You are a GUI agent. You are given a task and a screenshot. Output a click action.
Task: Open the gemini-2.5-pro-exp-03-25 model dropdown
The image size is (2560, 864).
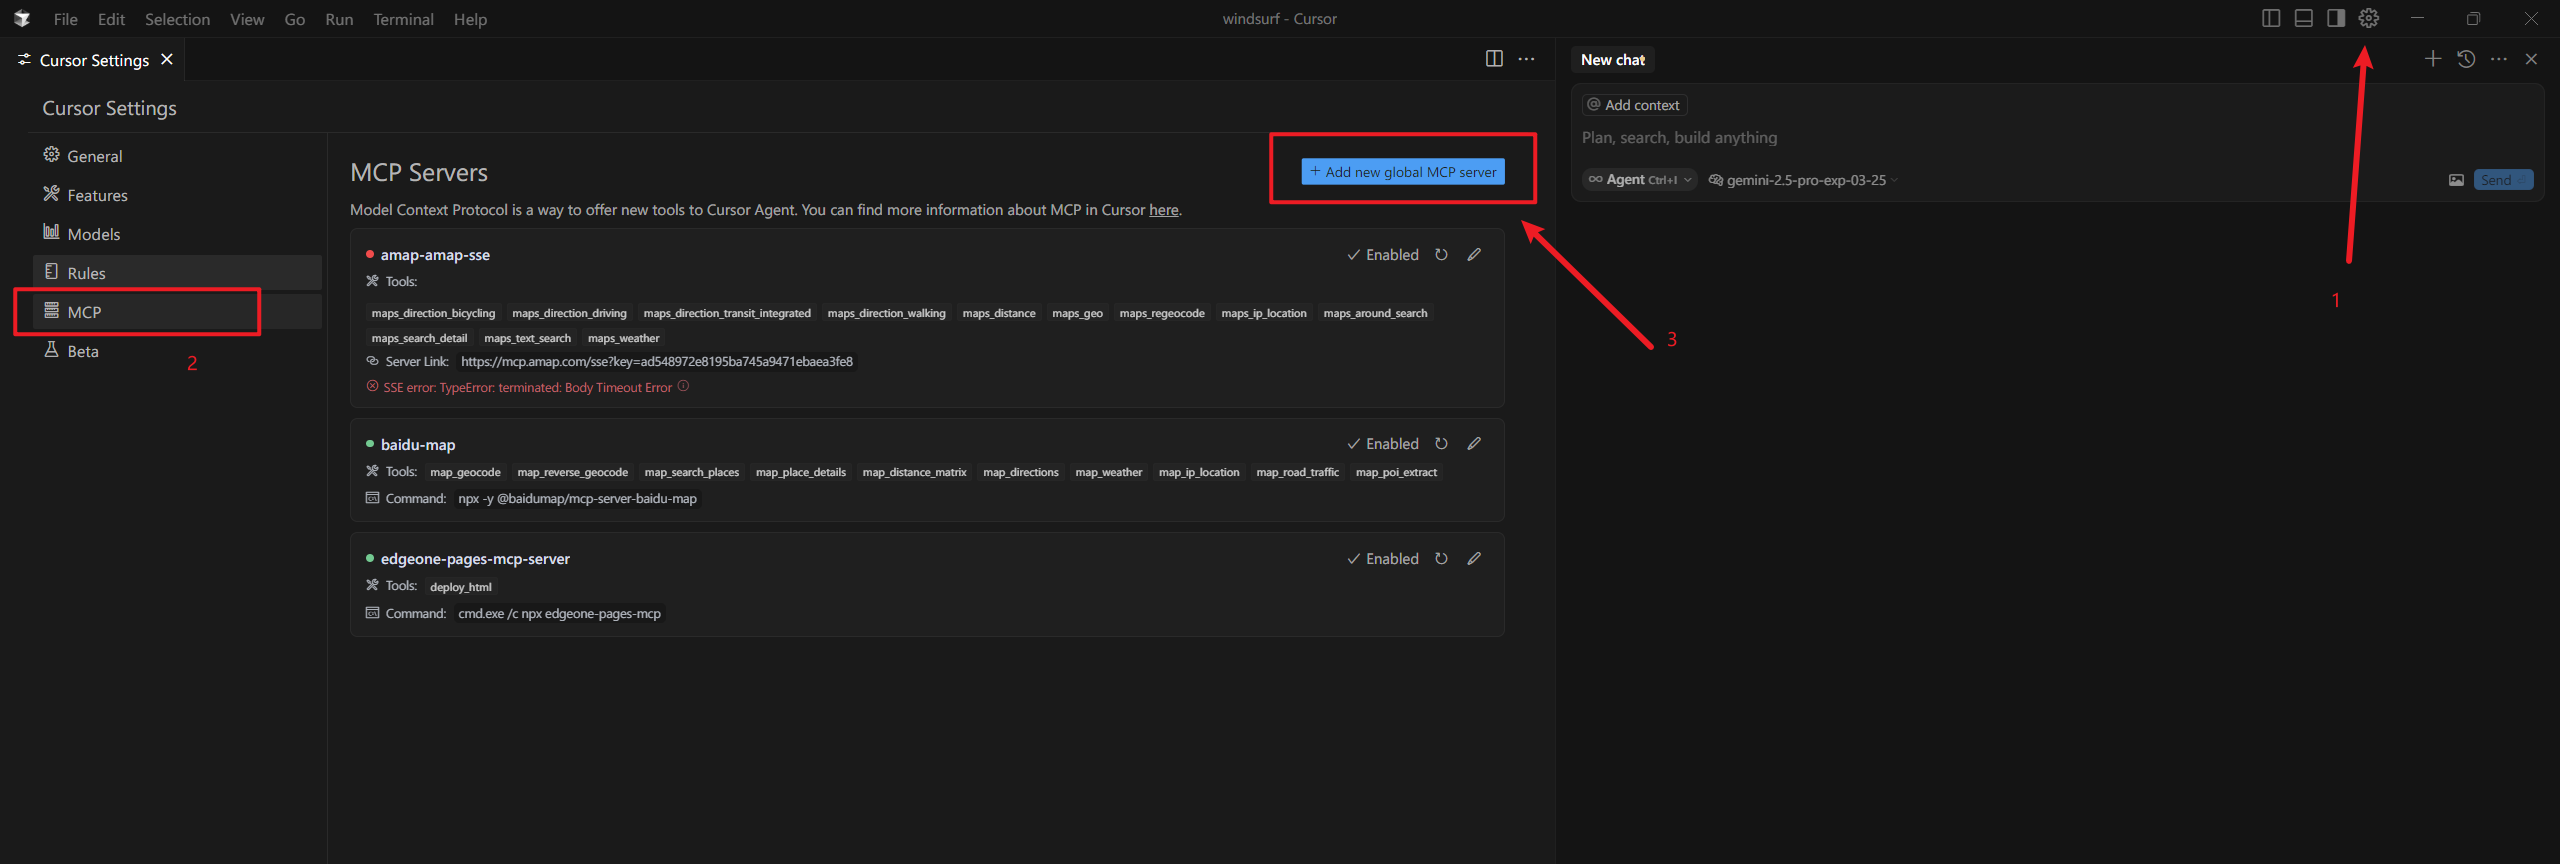1803,180
